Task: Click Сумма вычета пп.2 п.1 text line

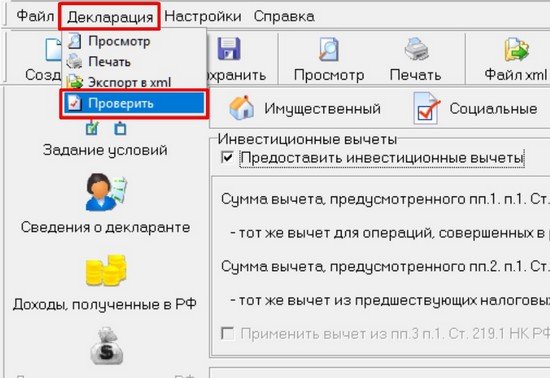Action: (x=385, y=266)
